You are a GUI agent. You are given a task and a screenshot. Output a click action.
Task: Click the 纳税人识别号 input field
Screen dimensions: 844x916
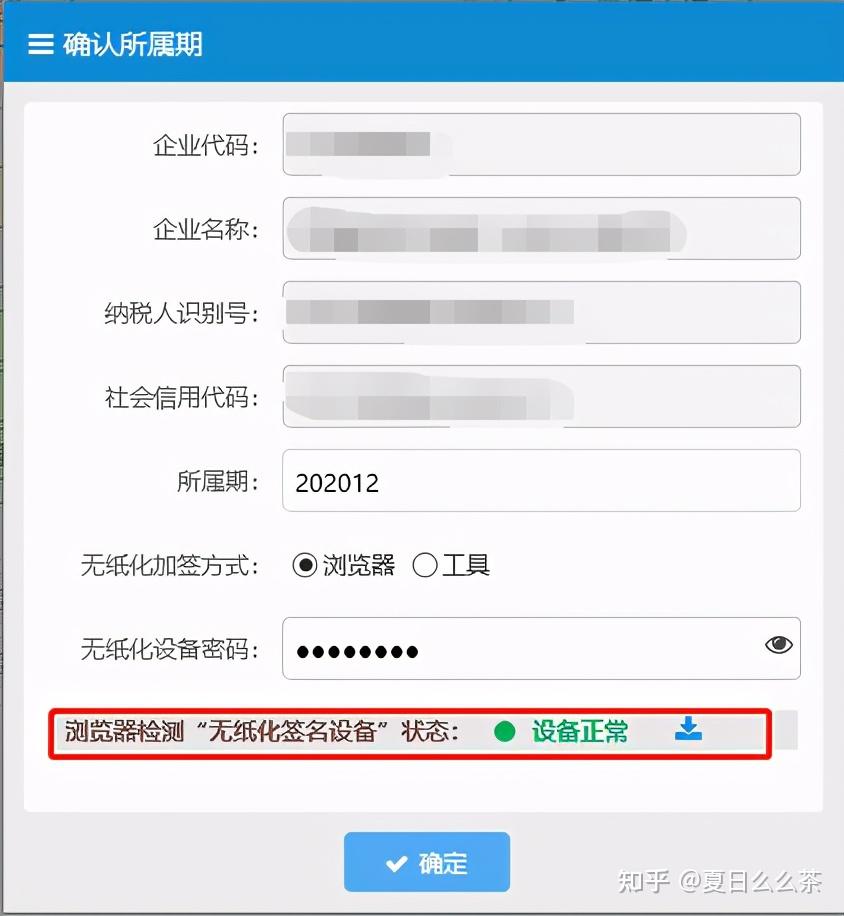click(x=541, y=313)
